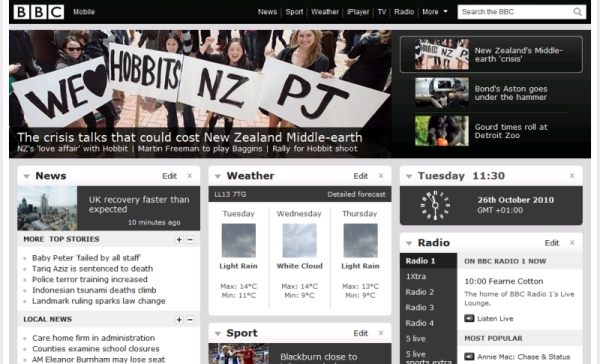Edit the Radio widget
Image resolution: width=600 pixels, height=364 pixels.
click(x=552, y=243)
